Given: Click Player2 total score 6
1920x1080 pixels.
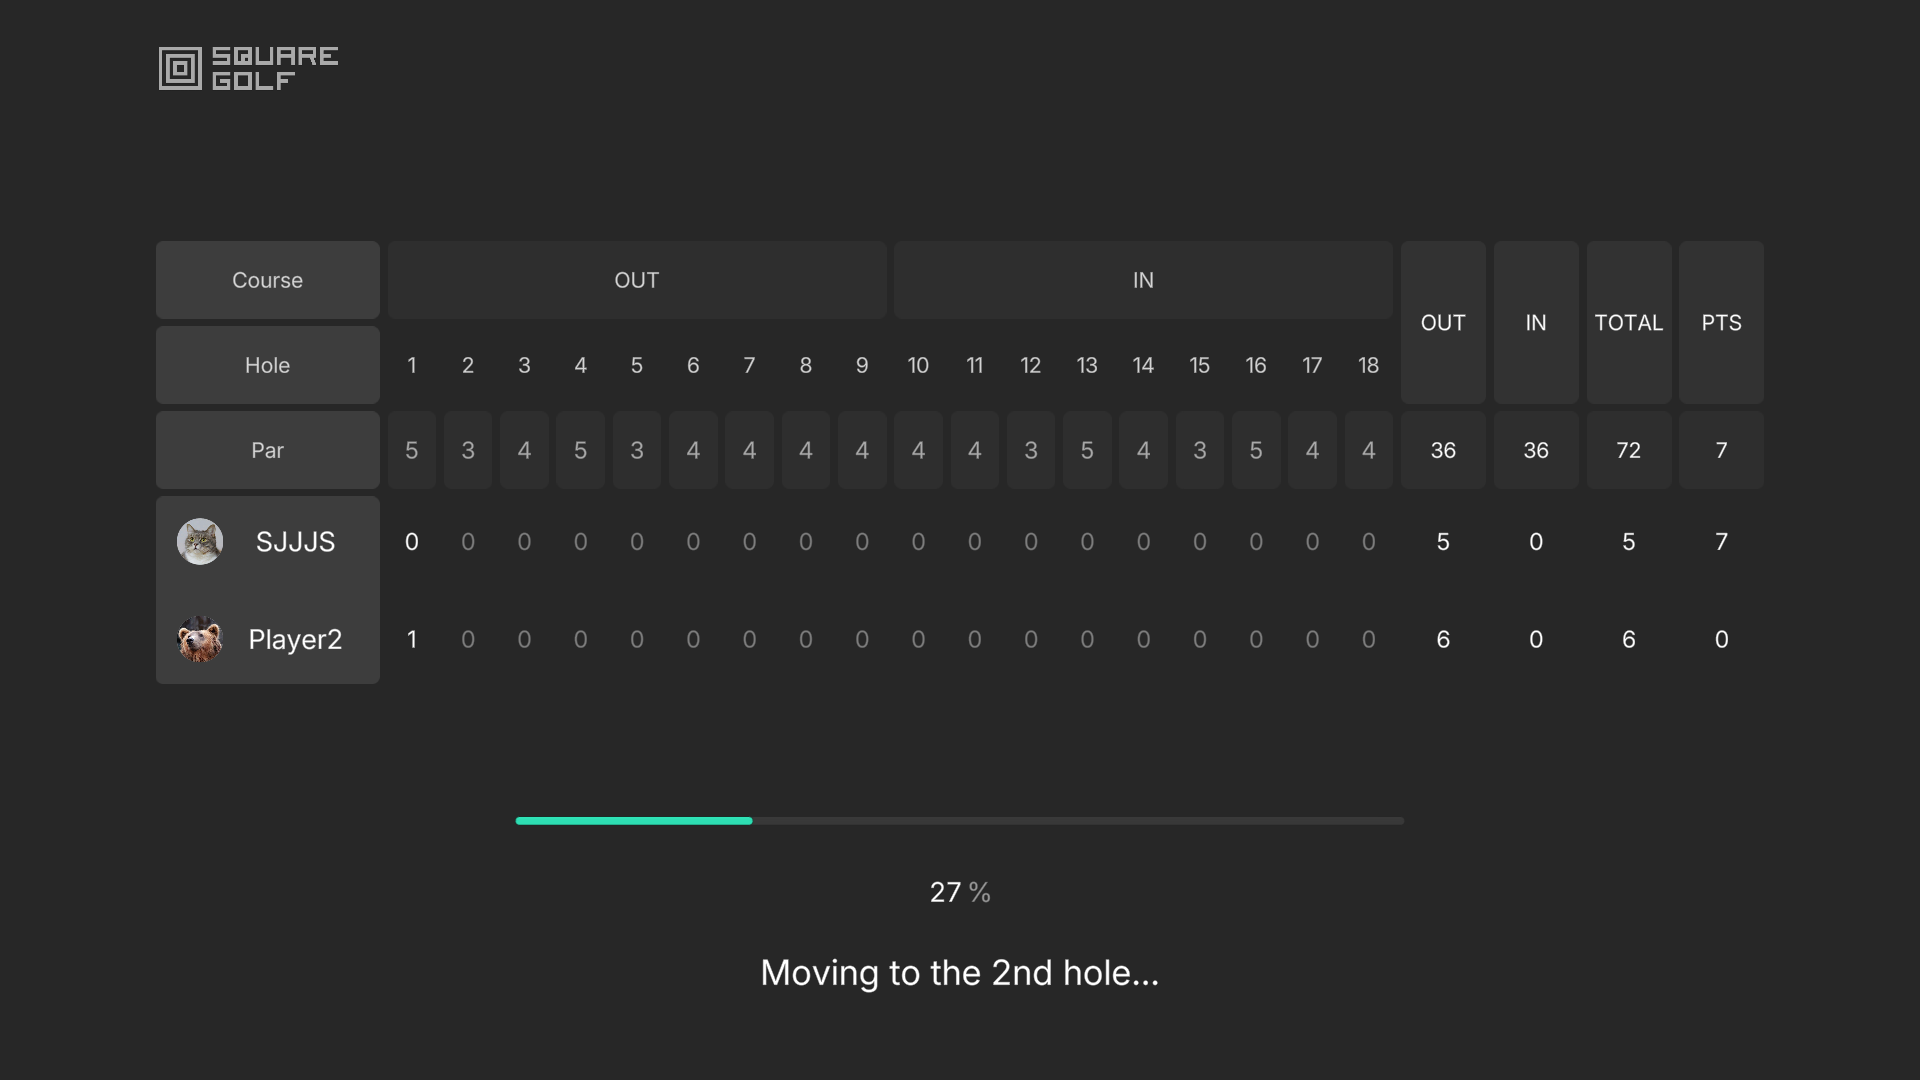Looking at the screenshot, I should click(1628, 639).
